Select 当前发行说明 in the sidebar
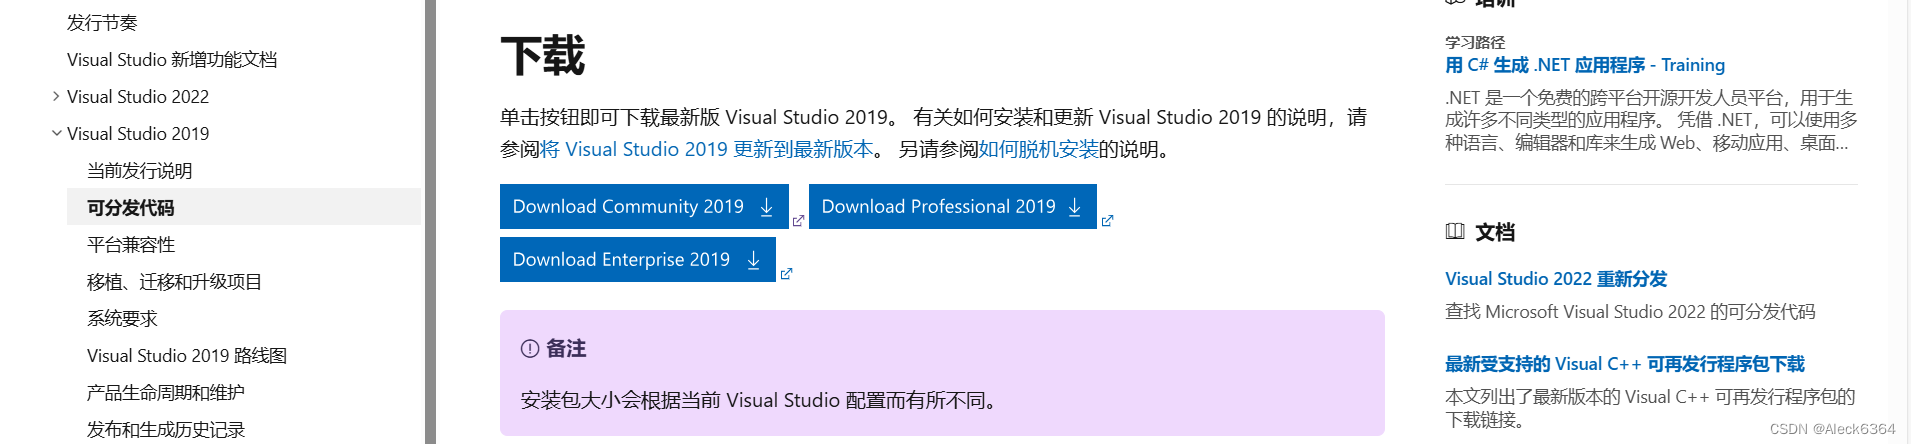The width and height of the screenshot is (1911, 444). click(x=139, y=171)
